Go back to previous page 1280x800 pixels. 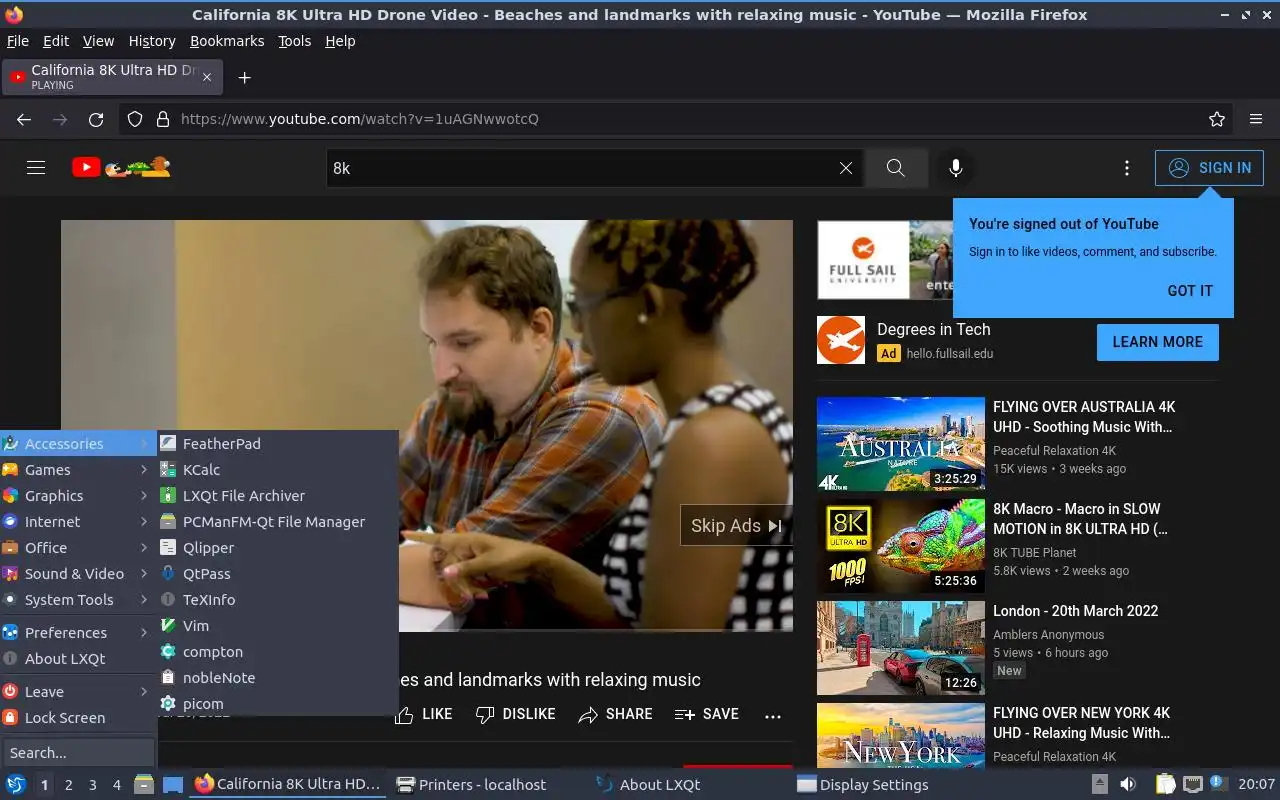click(24, 119)
